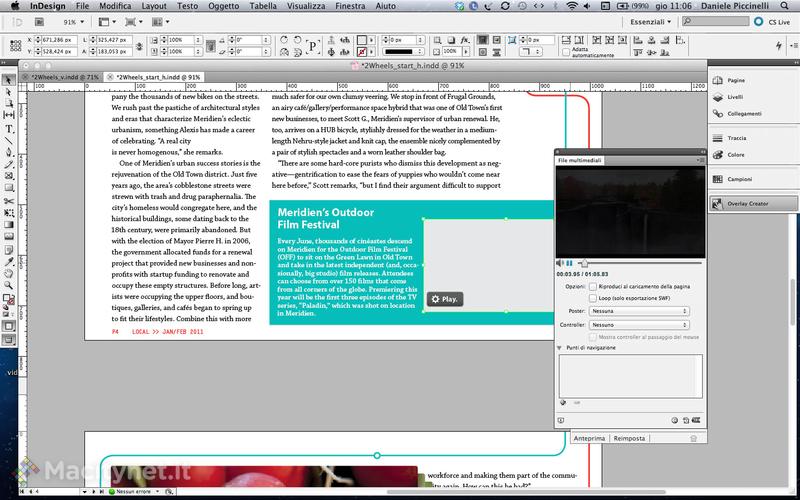Show the Campioni swatches panel
The width and height of the screenshot is (800, 500).
(739, 178)
